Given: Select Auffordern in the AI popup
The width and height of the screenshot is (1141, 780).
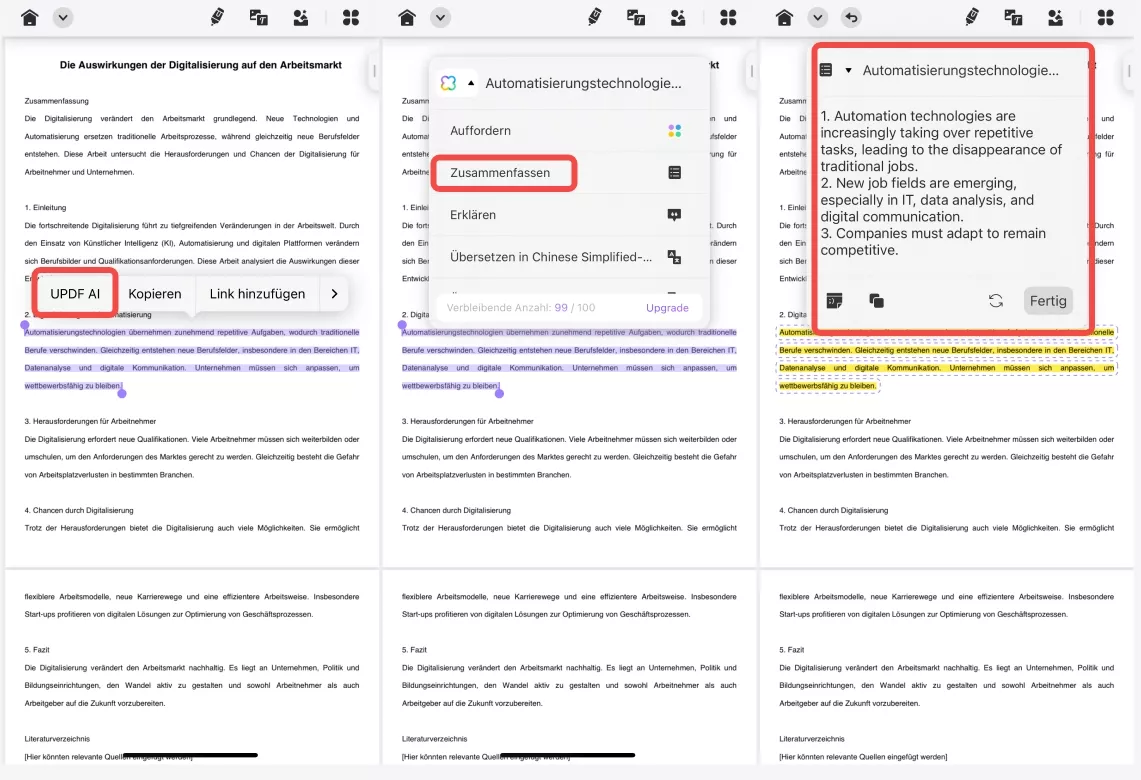Looking at the screenshot, I should (569, 130).
